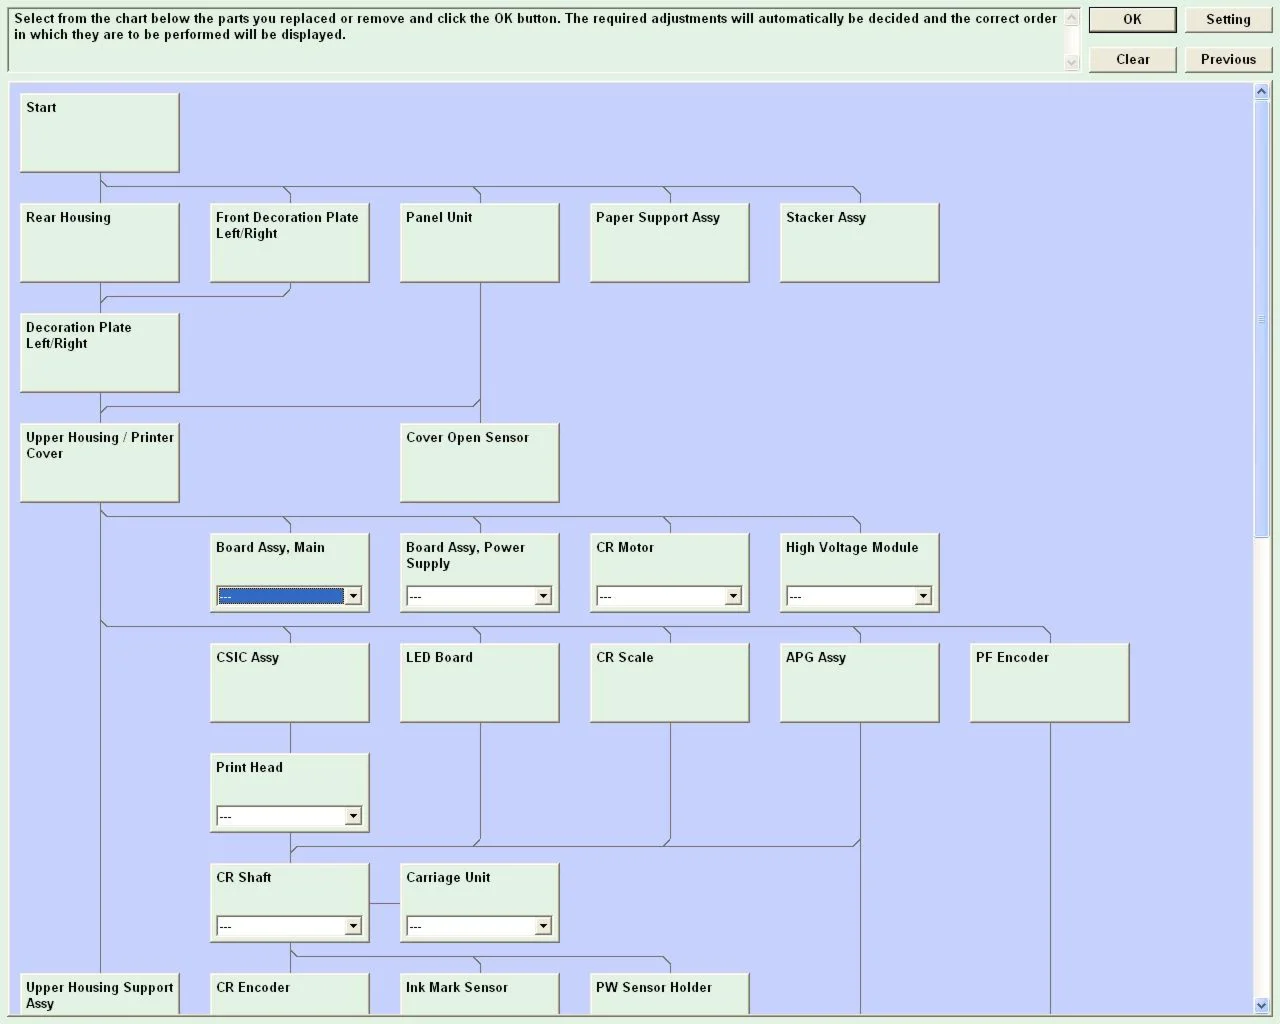Click the OK button
This screenshot has width=1280, height=1024.
tap(1132, 19)
